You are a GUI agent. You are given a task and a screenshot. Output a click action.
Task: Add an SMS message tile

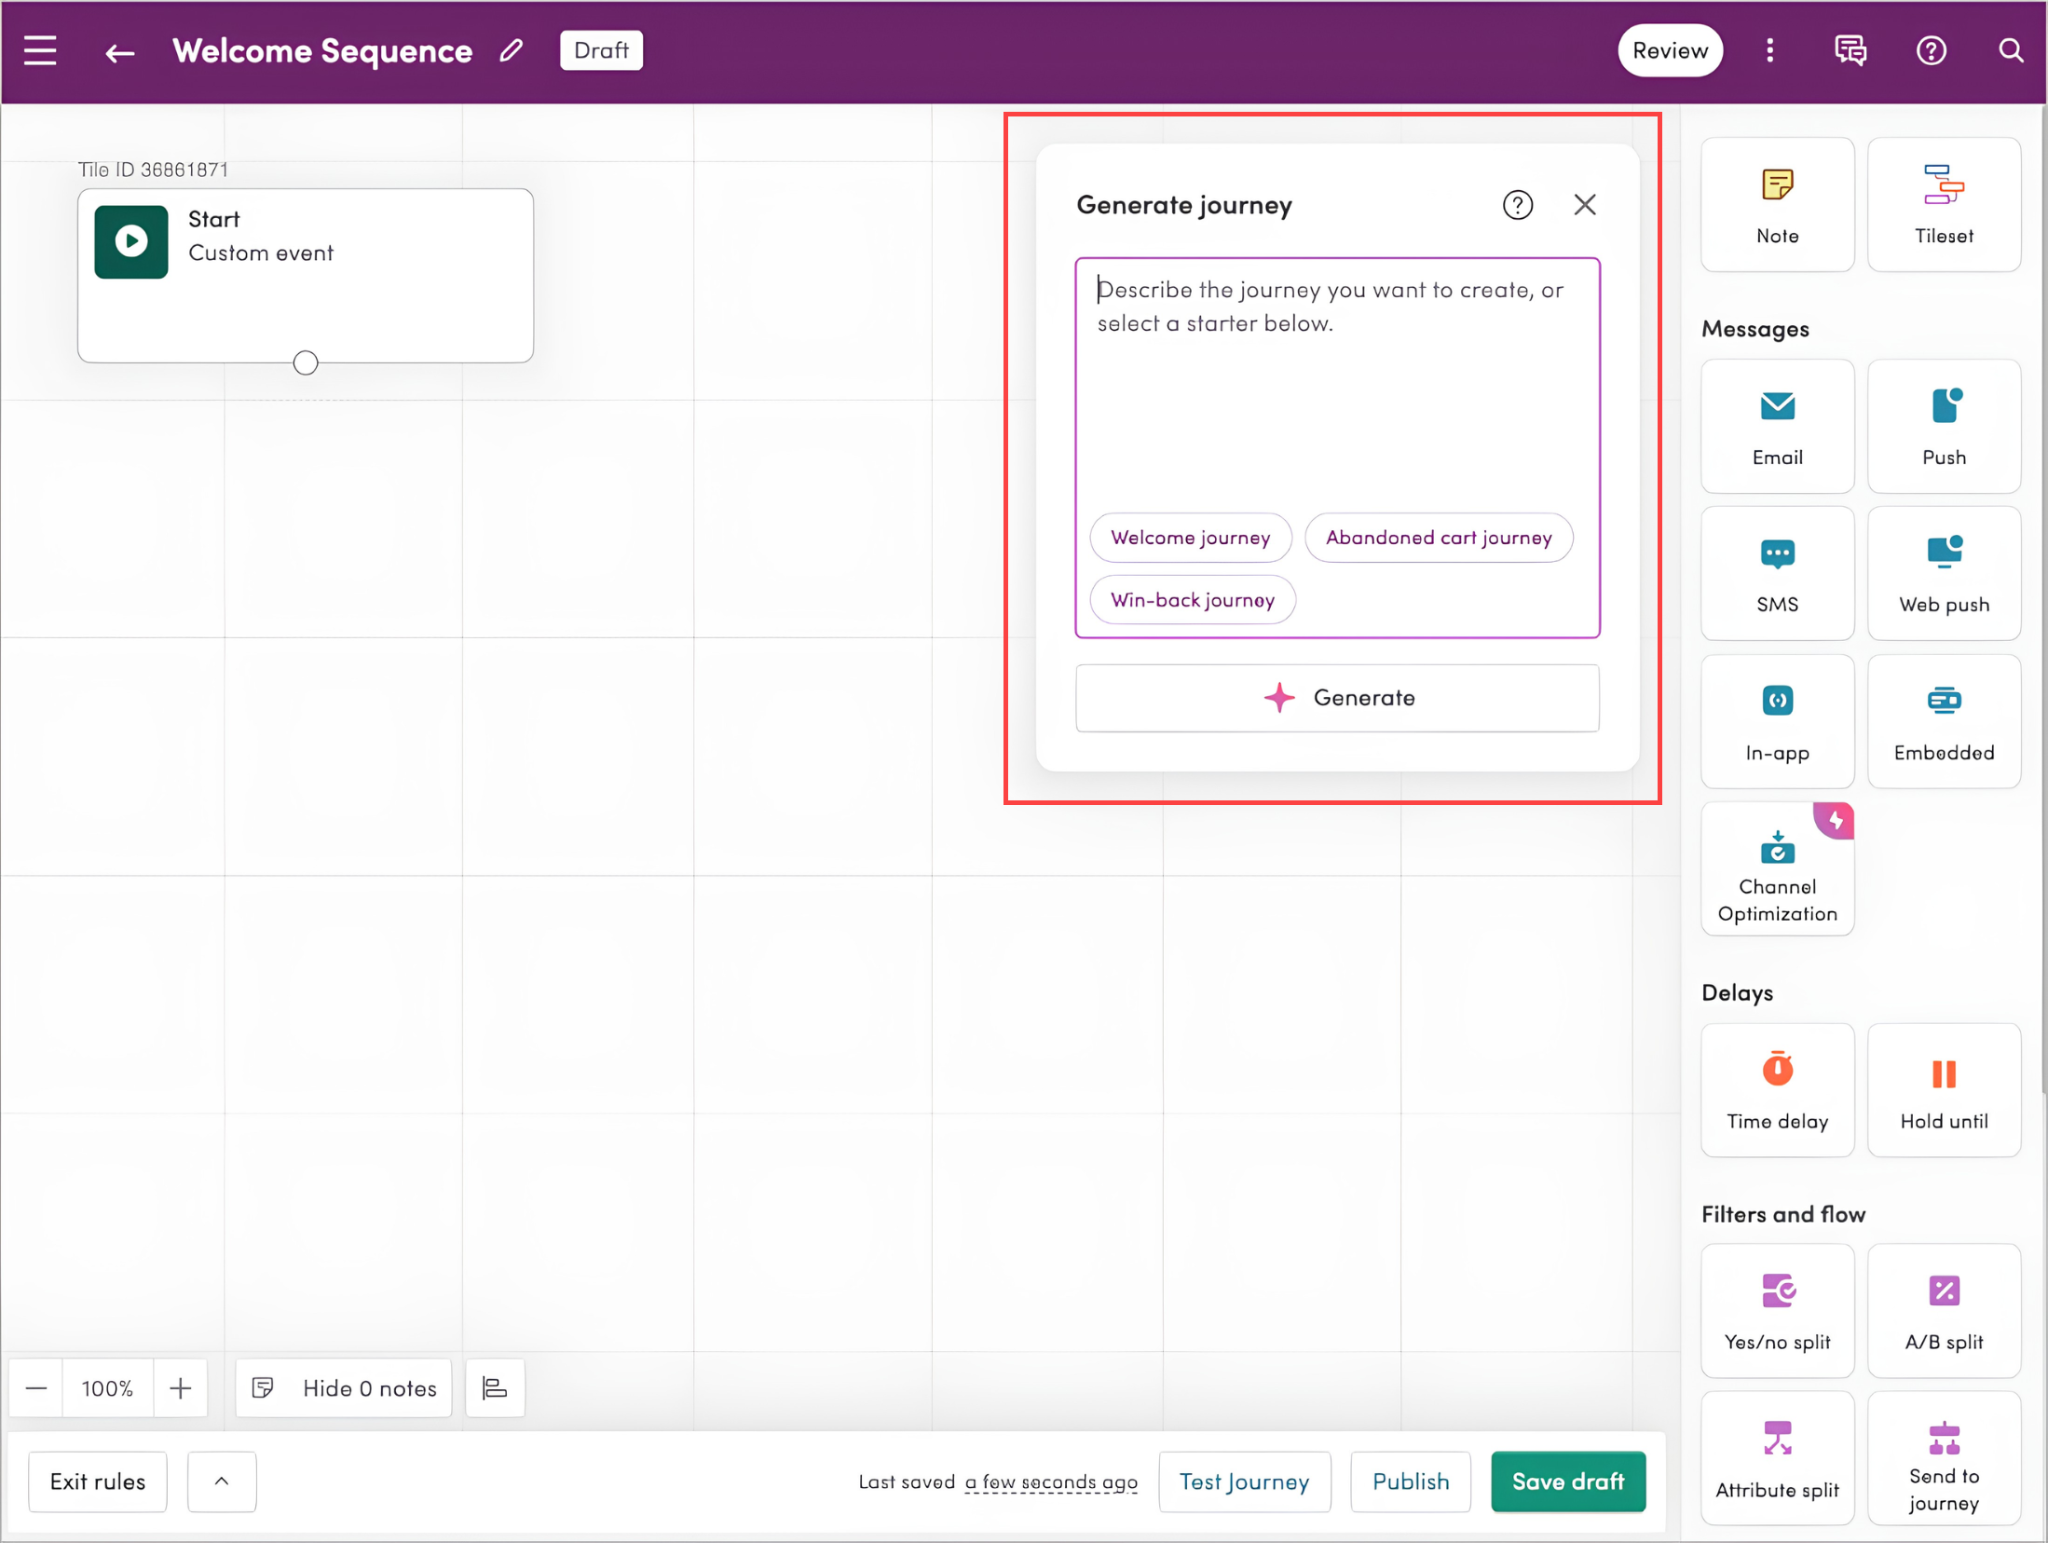click(x=1777, y=573)
